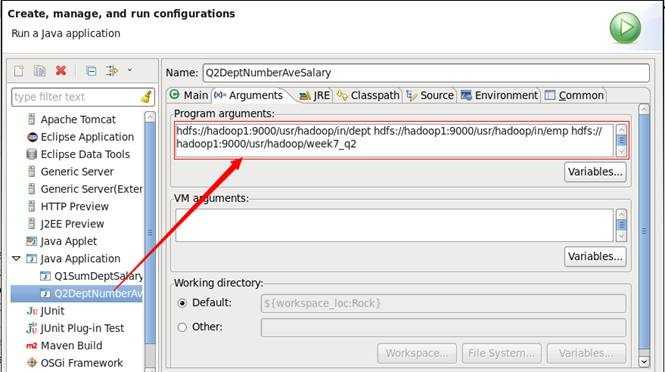Open the JRE tab
665x372 pixels.
coord(315,95)
